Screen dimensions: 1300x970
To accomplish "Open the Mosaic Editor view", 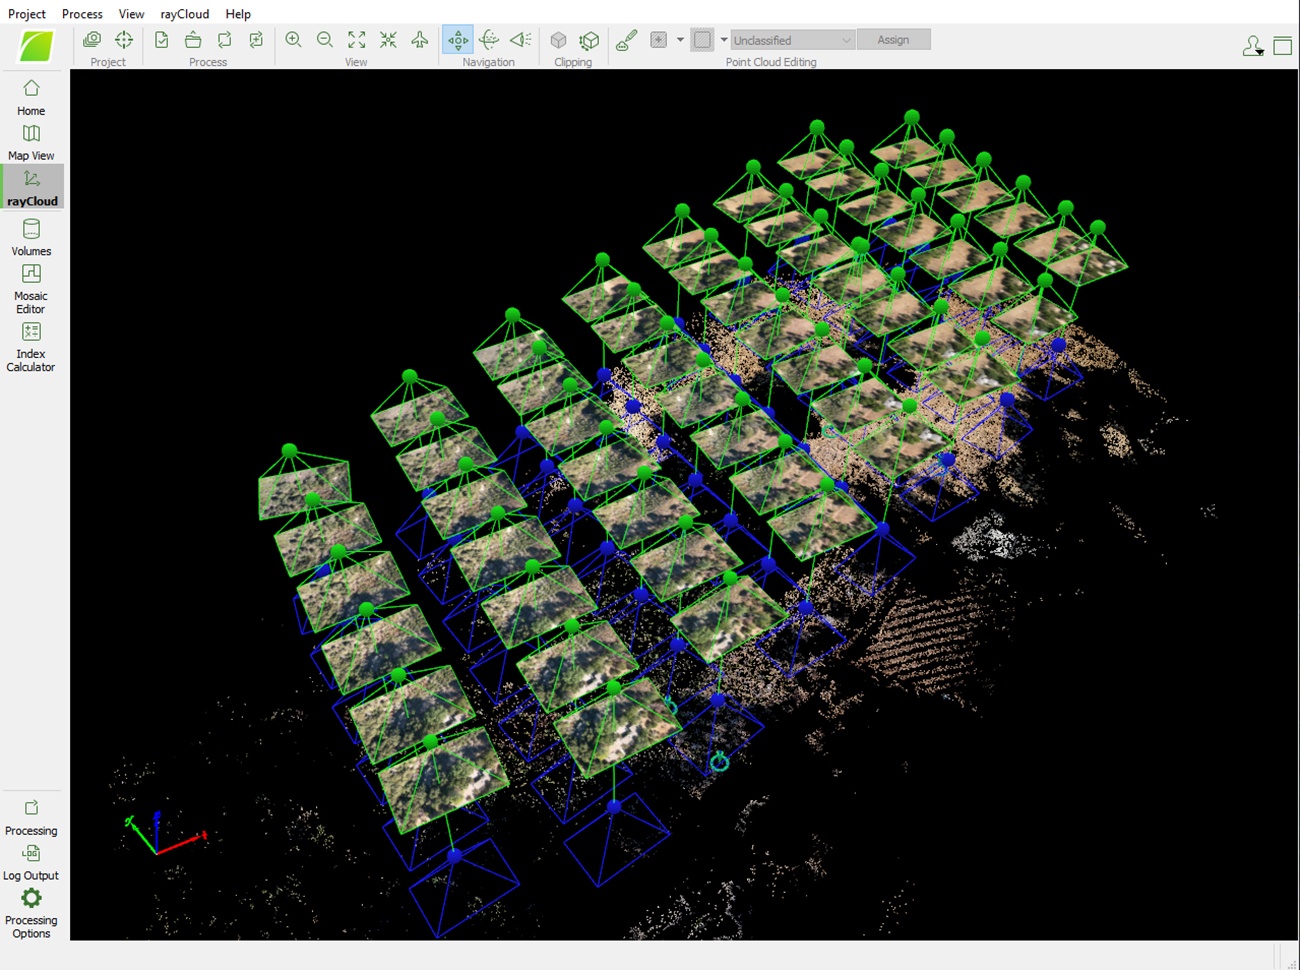I will (x=31, y=287).
